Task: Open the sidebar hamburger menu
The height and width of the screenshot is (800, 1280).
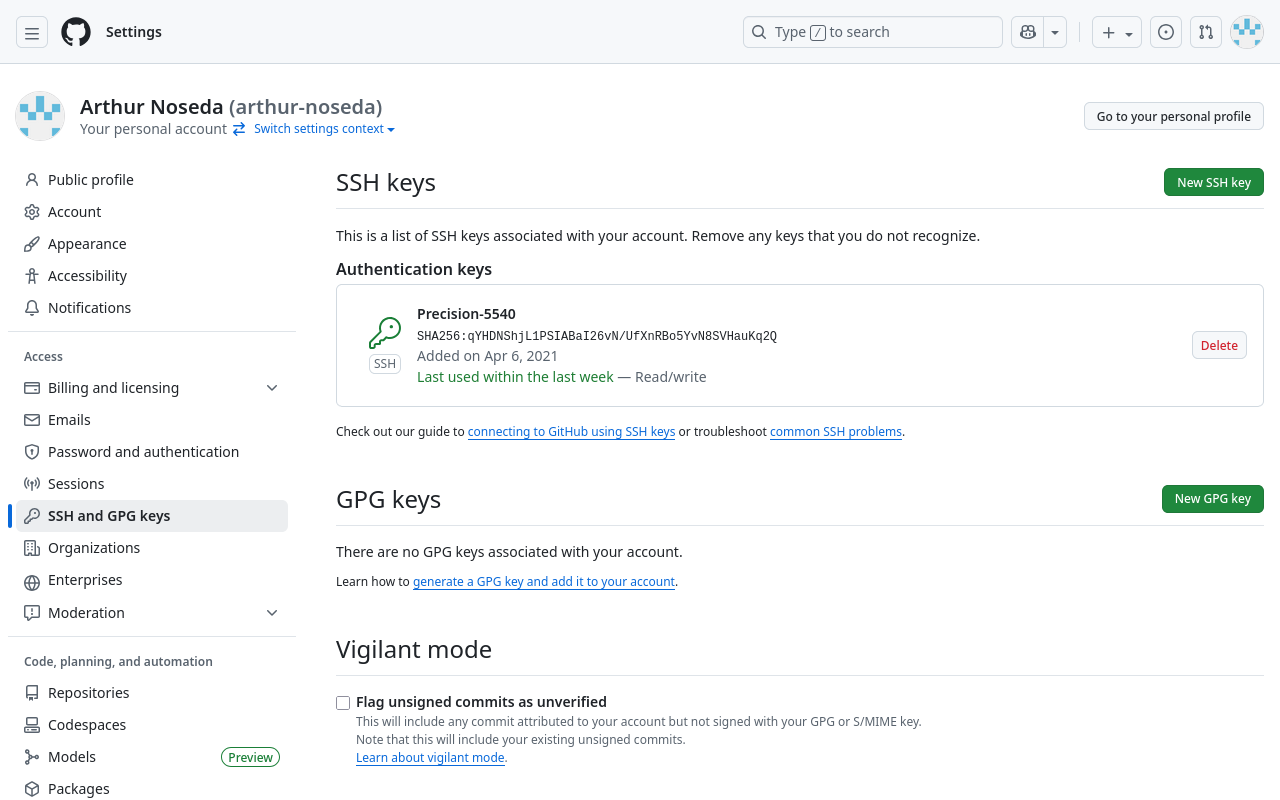Action: tap(31, 31)
